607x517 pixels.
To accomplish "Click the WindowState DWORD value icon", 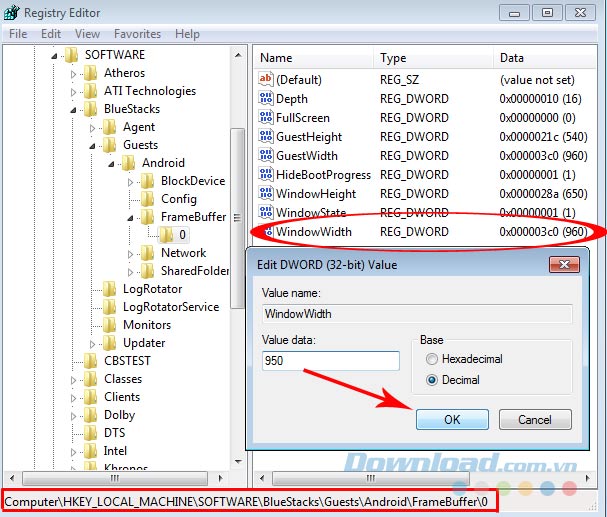I will click(x=266, y=212).
